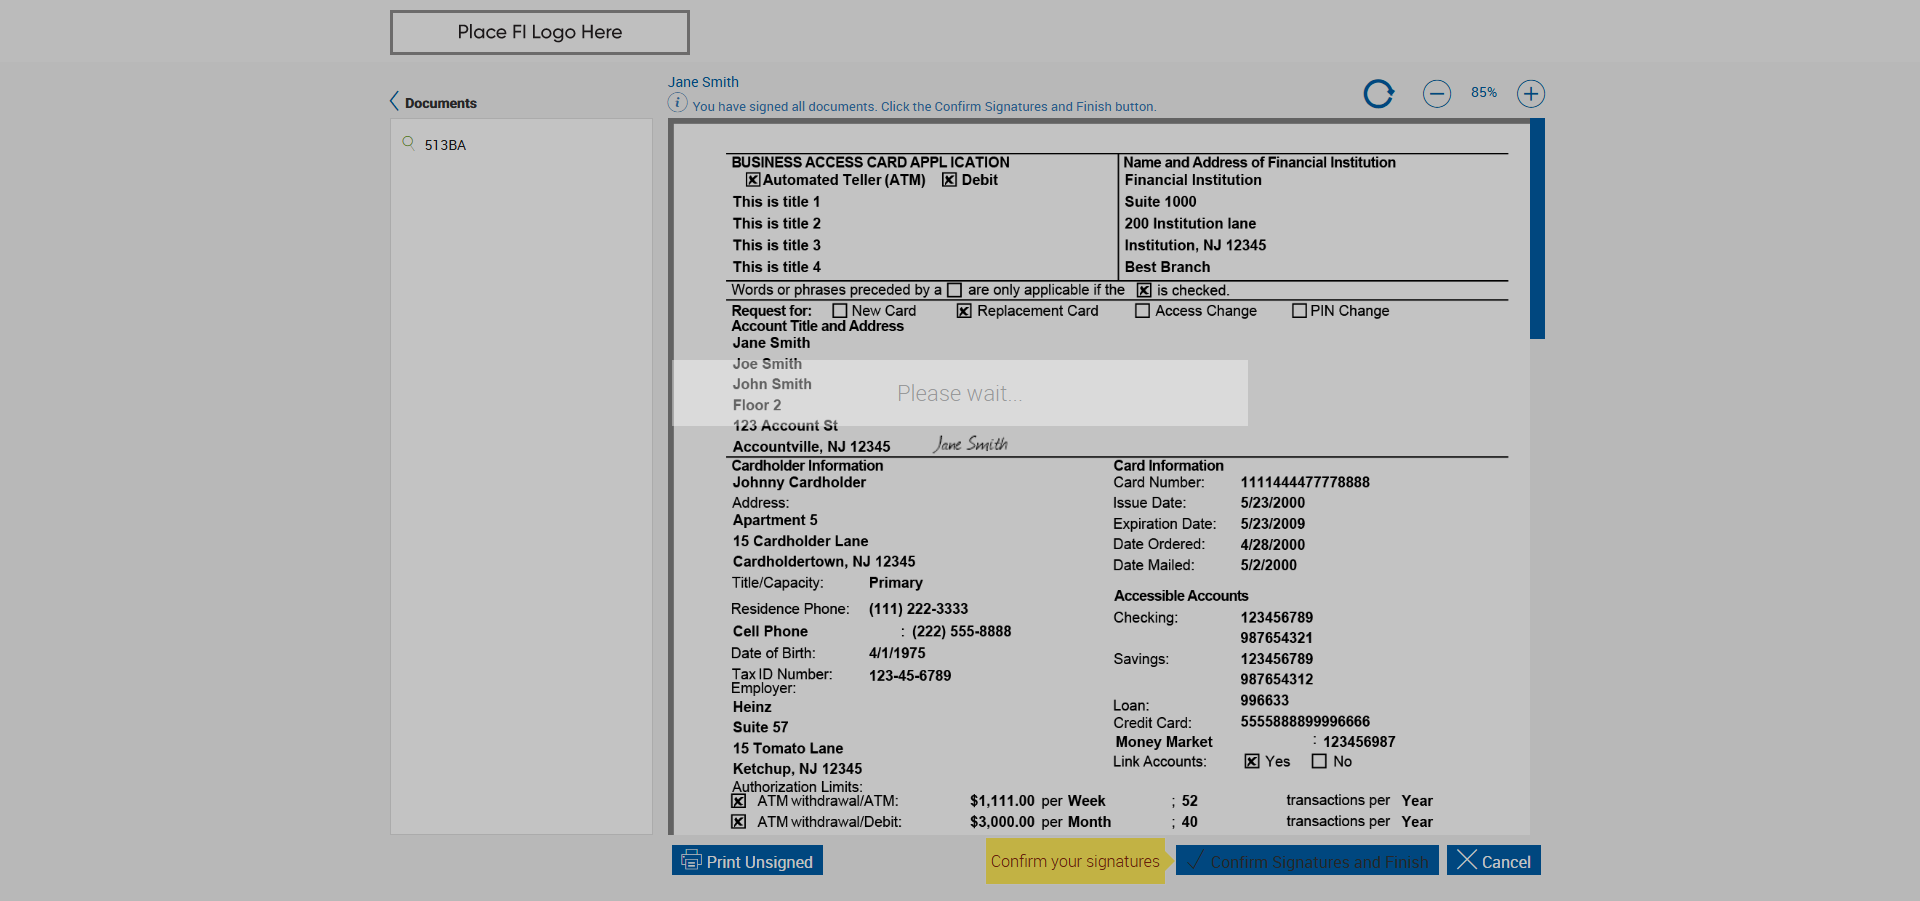Screen dimensions: 1920x901
Task: Click the search icon next to 513BA
Action: click(408, 143)
